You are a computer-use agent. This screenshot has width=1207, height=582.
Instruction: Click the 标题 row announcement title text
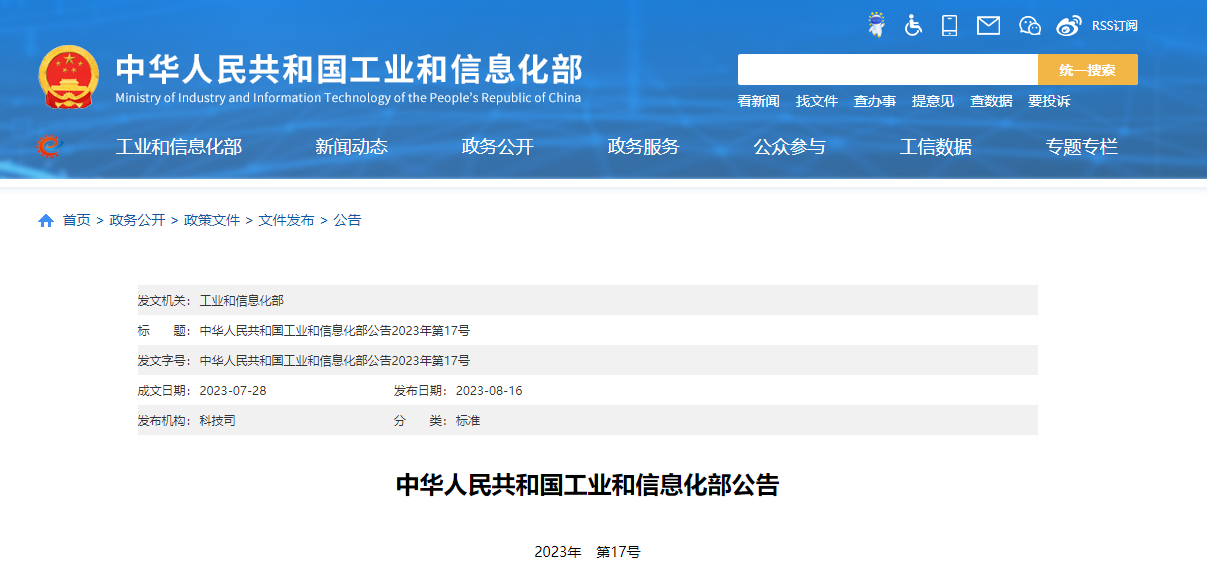(x=334, y=330)
